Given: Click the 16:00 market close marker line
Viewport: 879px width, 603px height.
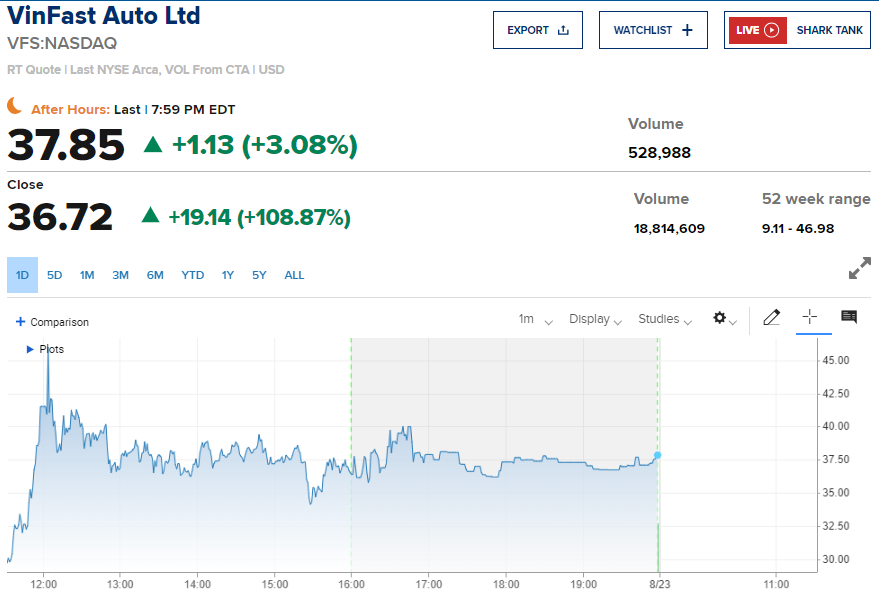Looking at the screenshot, I should (351, 450).
